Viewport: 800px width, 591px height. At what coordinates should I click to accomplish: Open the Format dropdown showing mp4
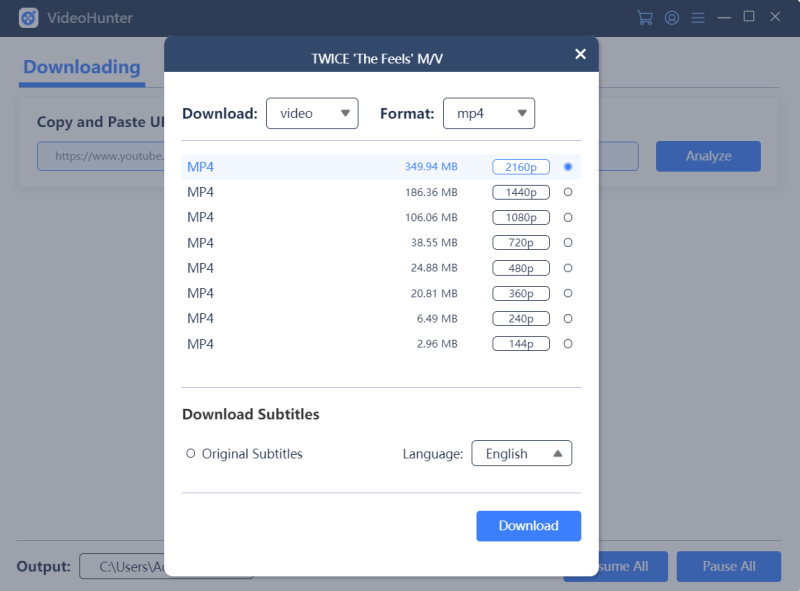(x=489, y=113)
